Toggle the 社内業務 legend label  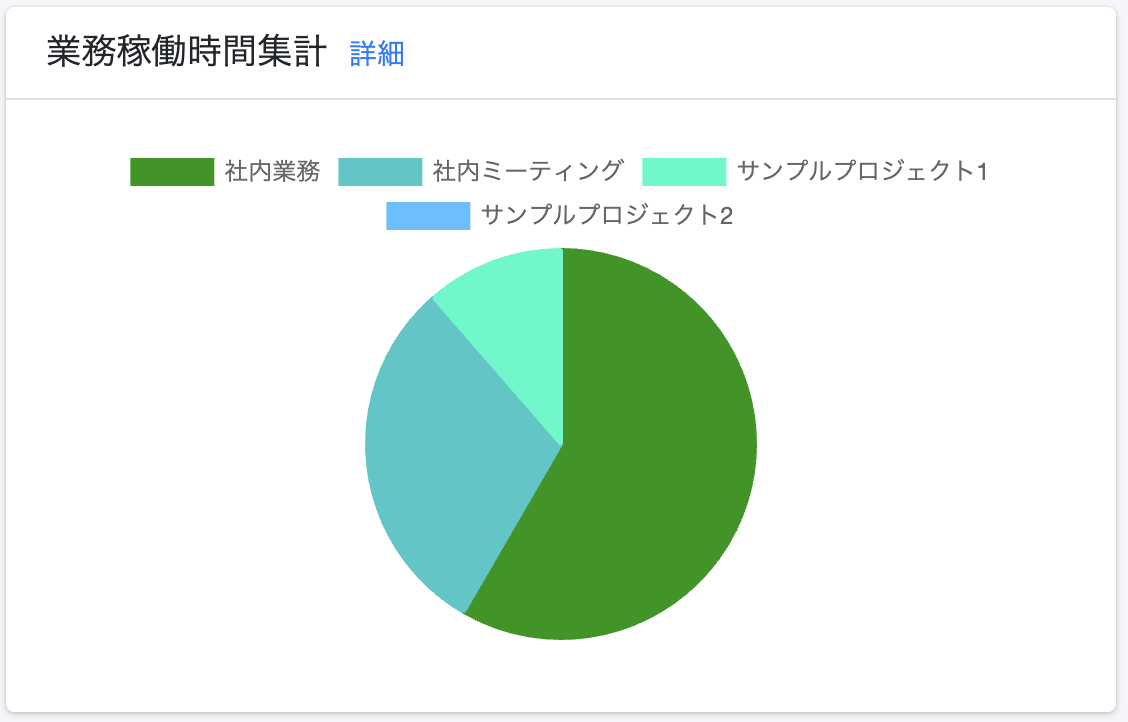[272, 172]
